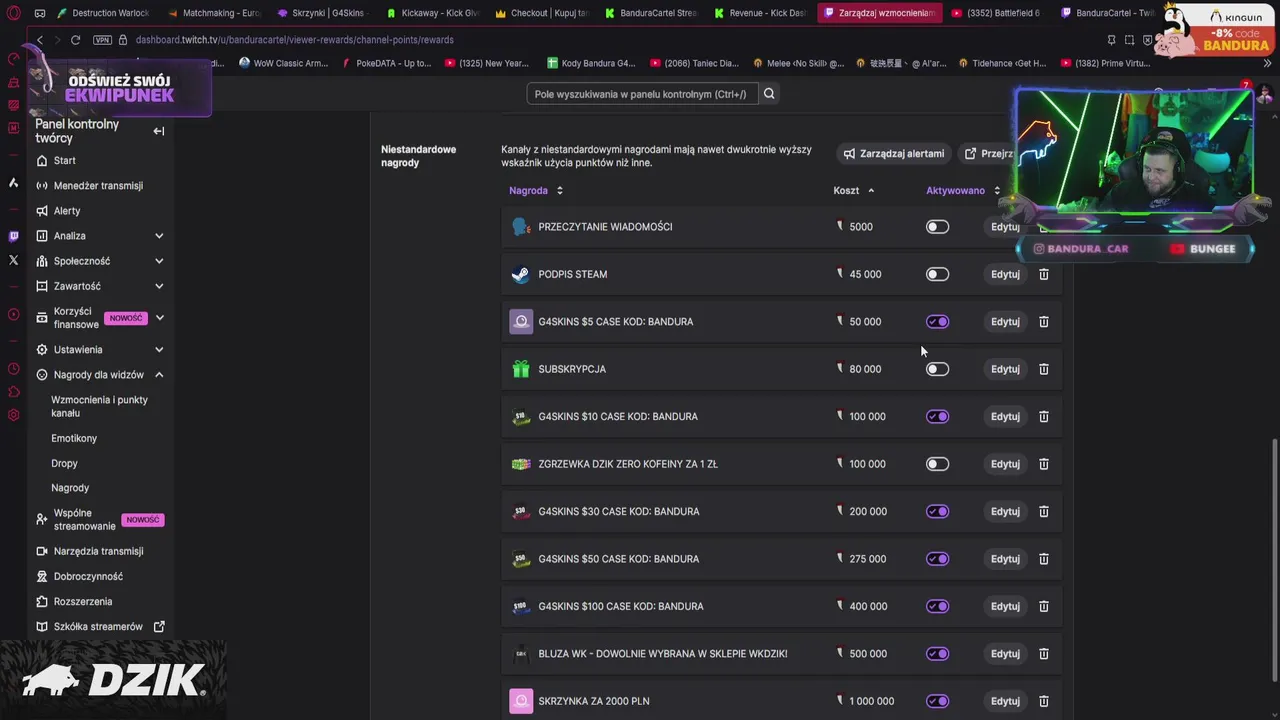
Task: Enable PODPIS STEAM reward toggle
Action: [937, 274]
